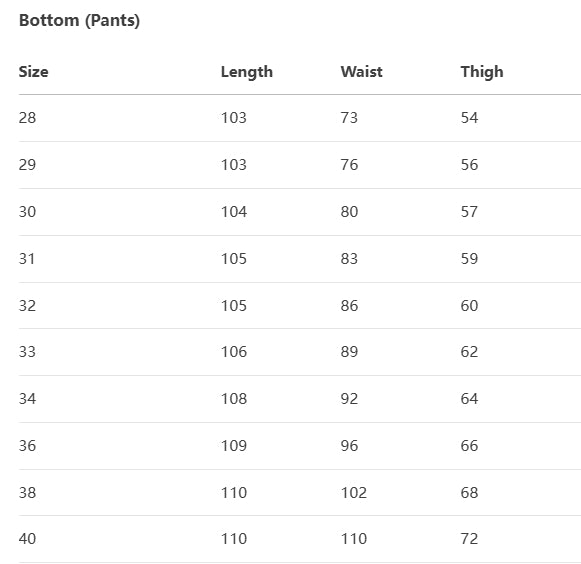Click size 32 row label
The width and height of the screenshot is (581, 564).
pyautogui.click(x=27, y=306)
